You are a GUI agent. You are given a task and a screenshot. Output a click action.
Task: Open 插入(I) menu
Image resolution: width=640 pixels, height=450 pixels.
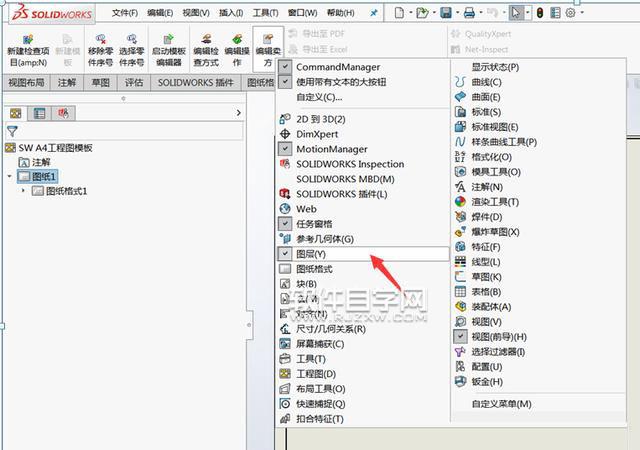(x=231, y=13)
